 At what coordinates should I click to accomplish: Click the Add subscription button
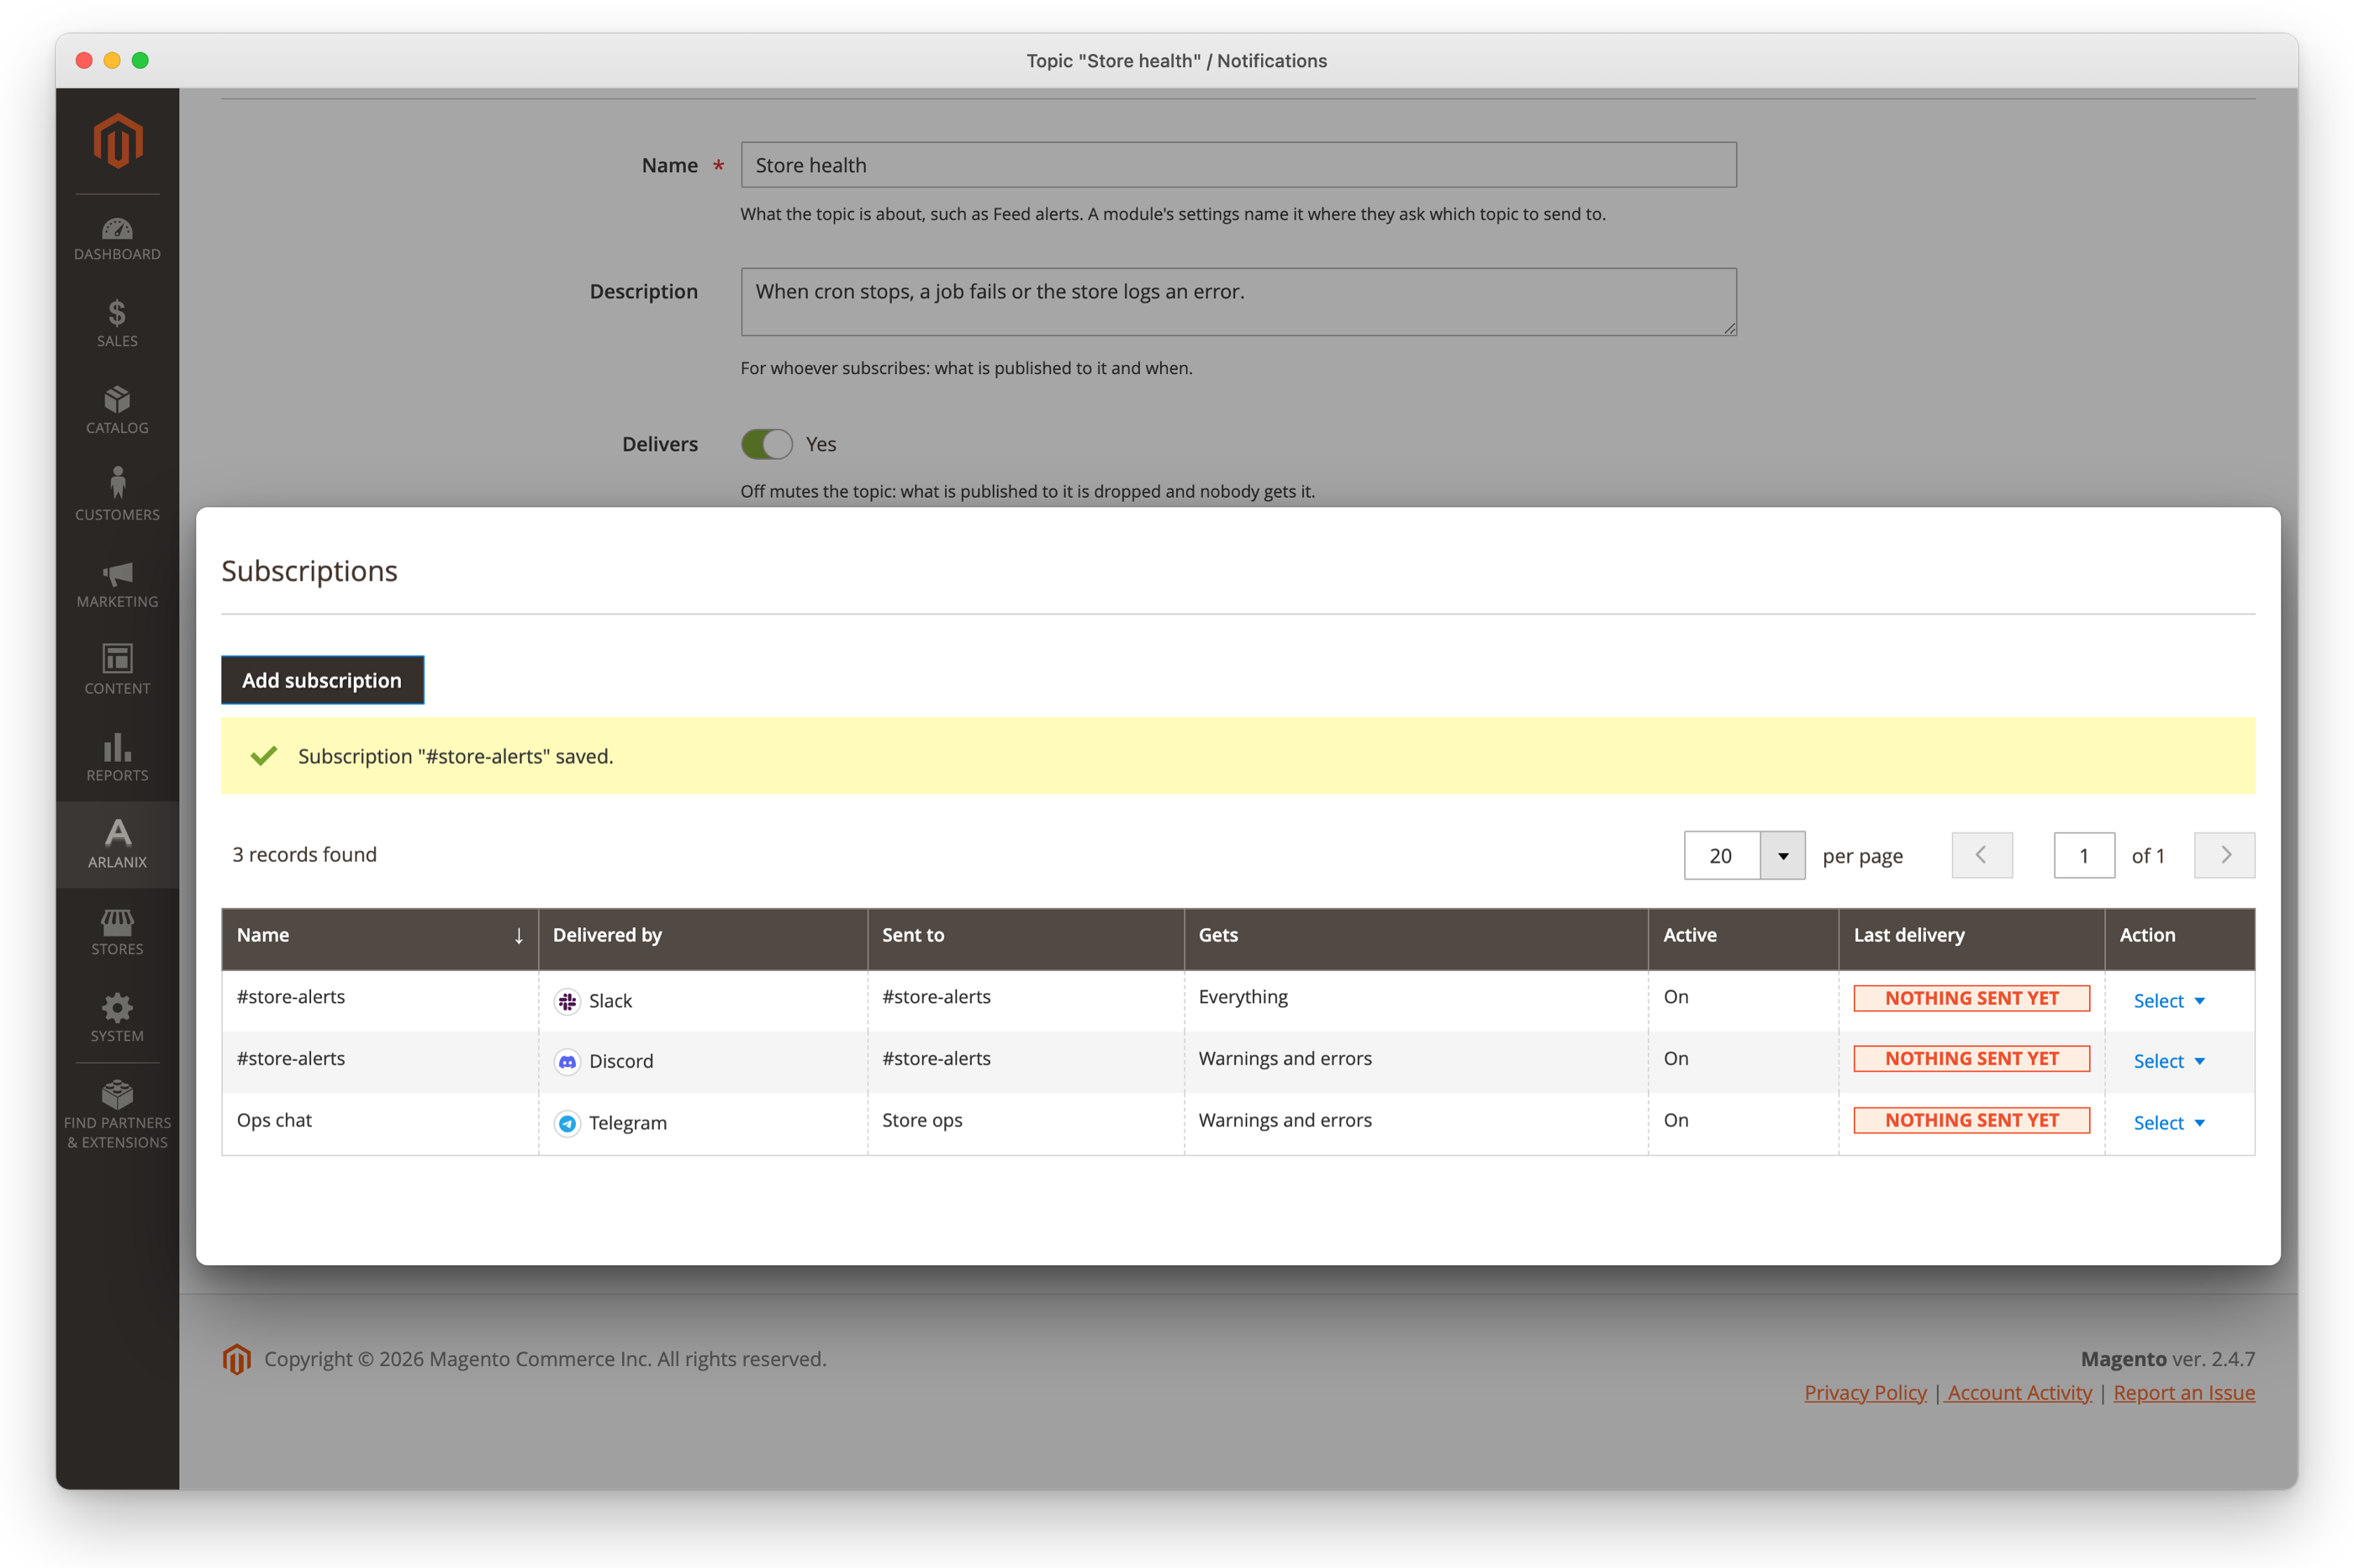coord(322,680)
